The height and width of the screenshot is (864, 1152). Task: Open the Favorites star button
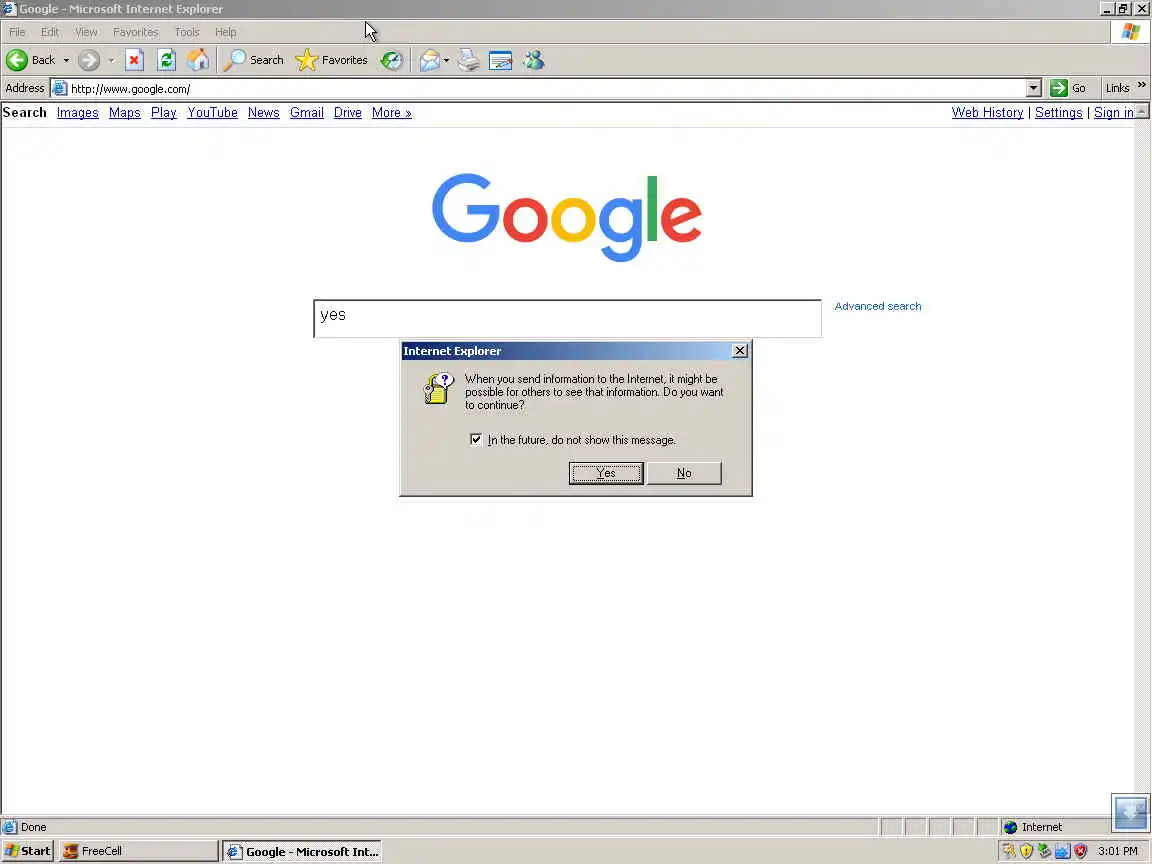pos(331,60)
